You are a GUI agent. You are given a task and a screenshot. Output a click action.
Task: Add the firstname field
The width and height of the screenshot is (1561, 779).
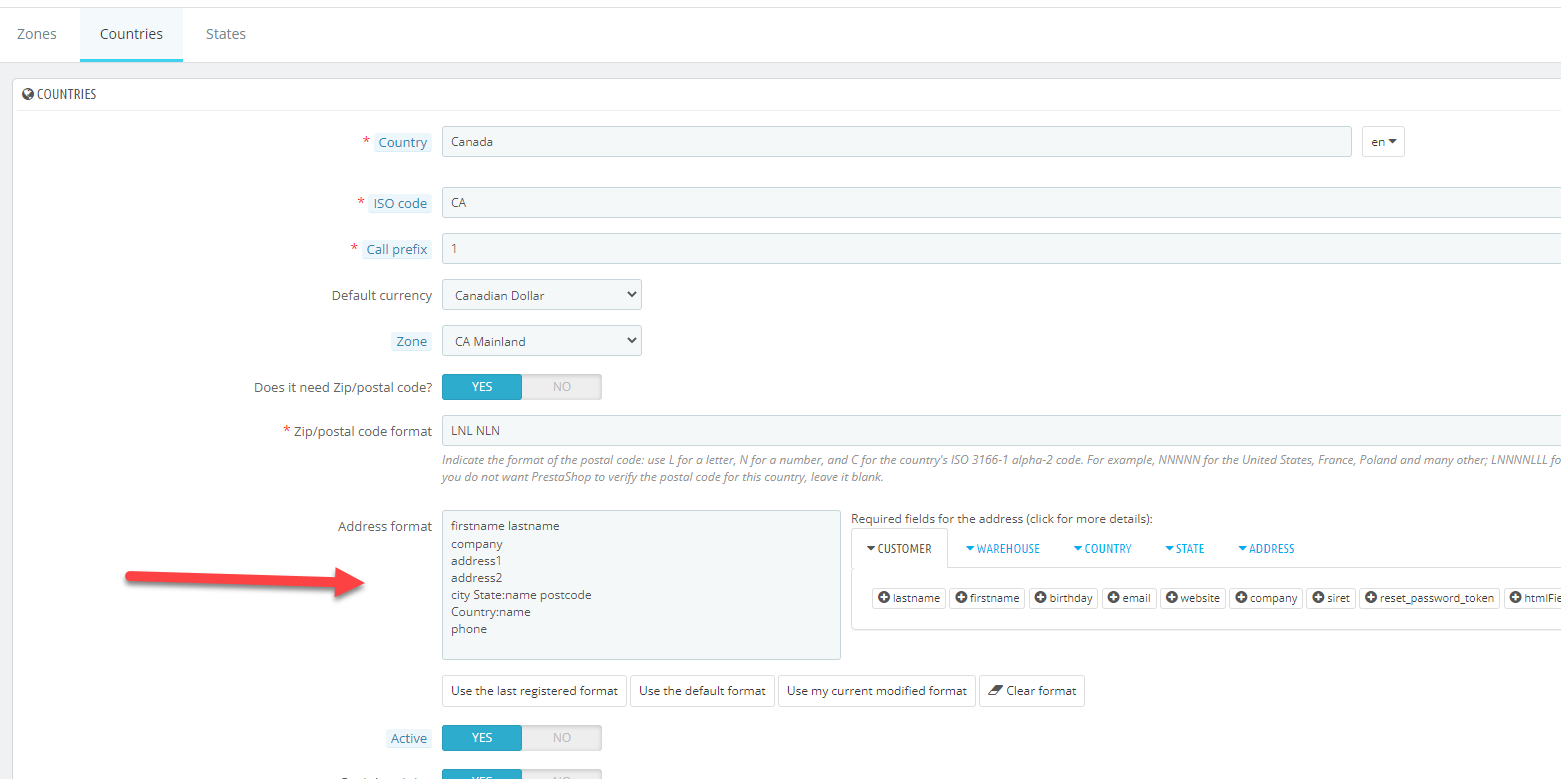987,598
